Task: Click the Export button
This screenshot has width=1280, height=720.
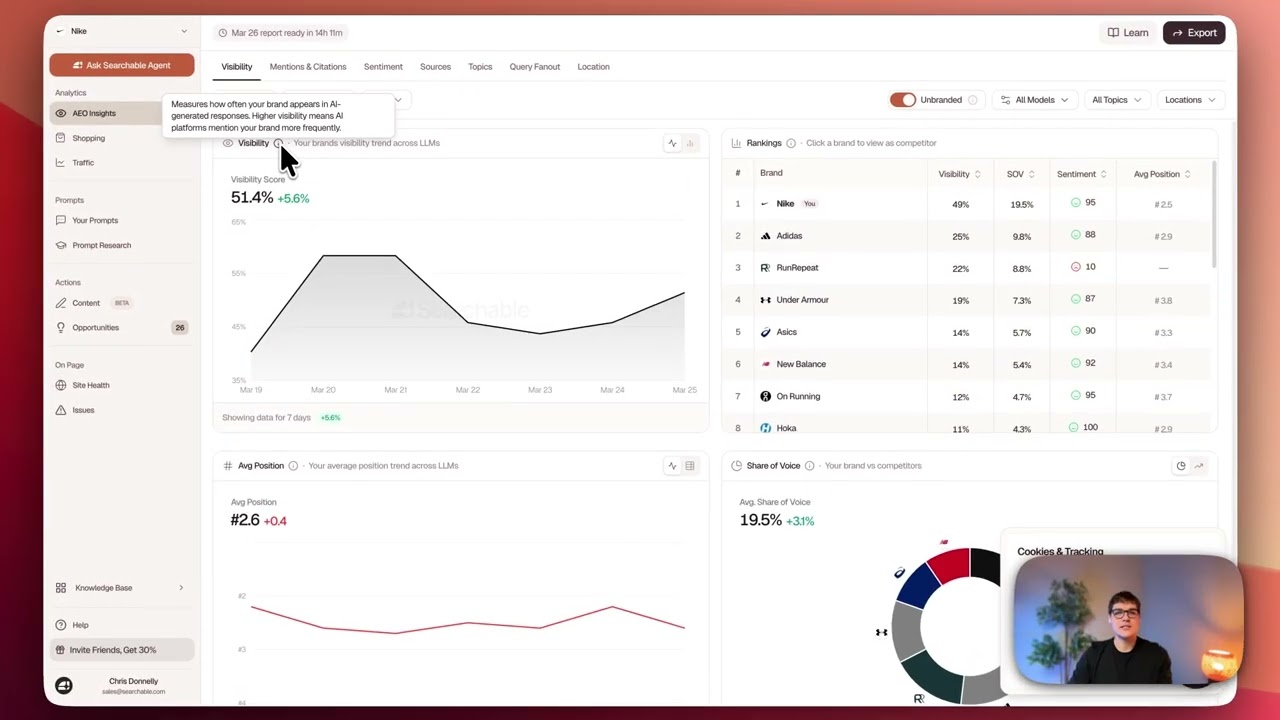Action: (1194, 33)
